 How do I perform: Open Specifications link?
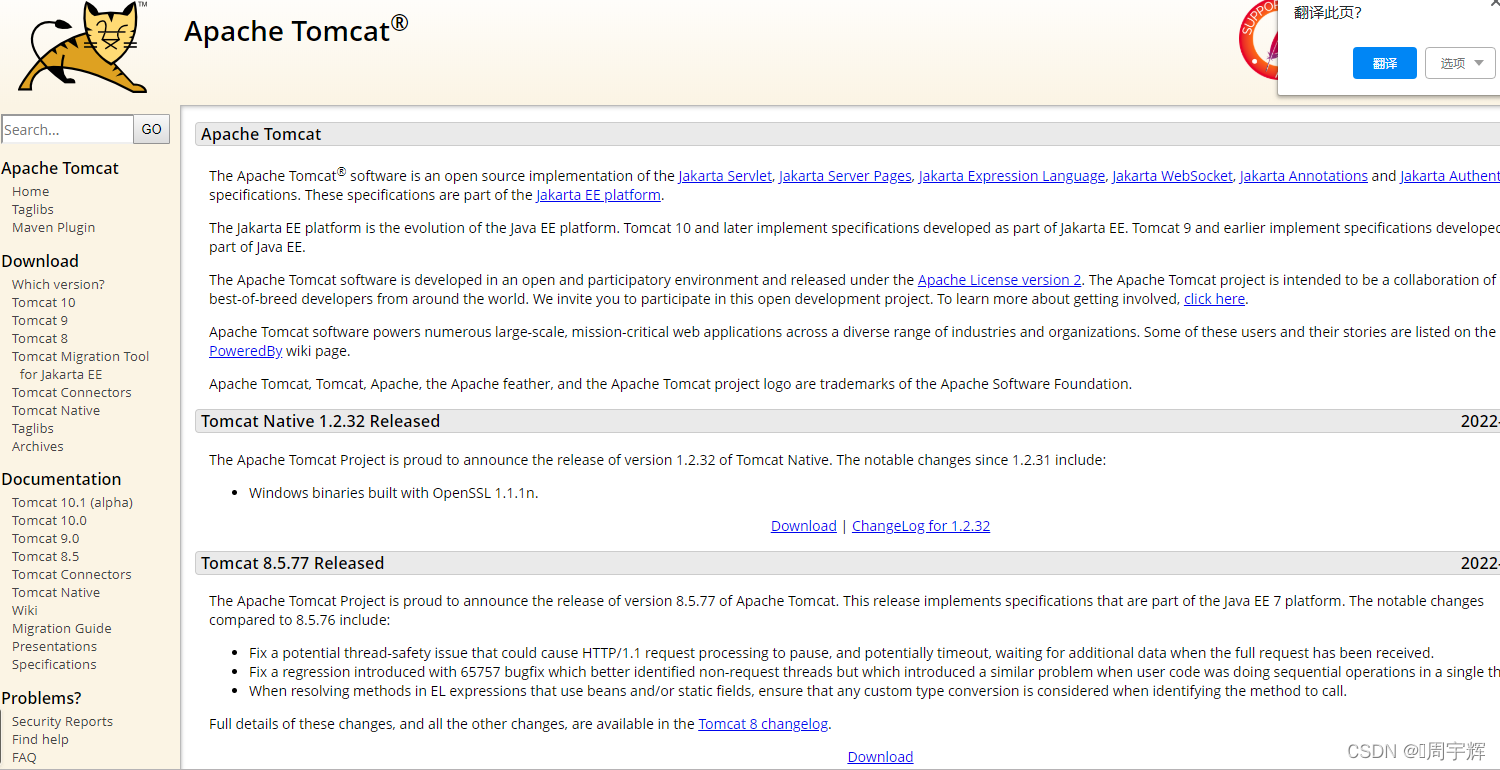54,665
